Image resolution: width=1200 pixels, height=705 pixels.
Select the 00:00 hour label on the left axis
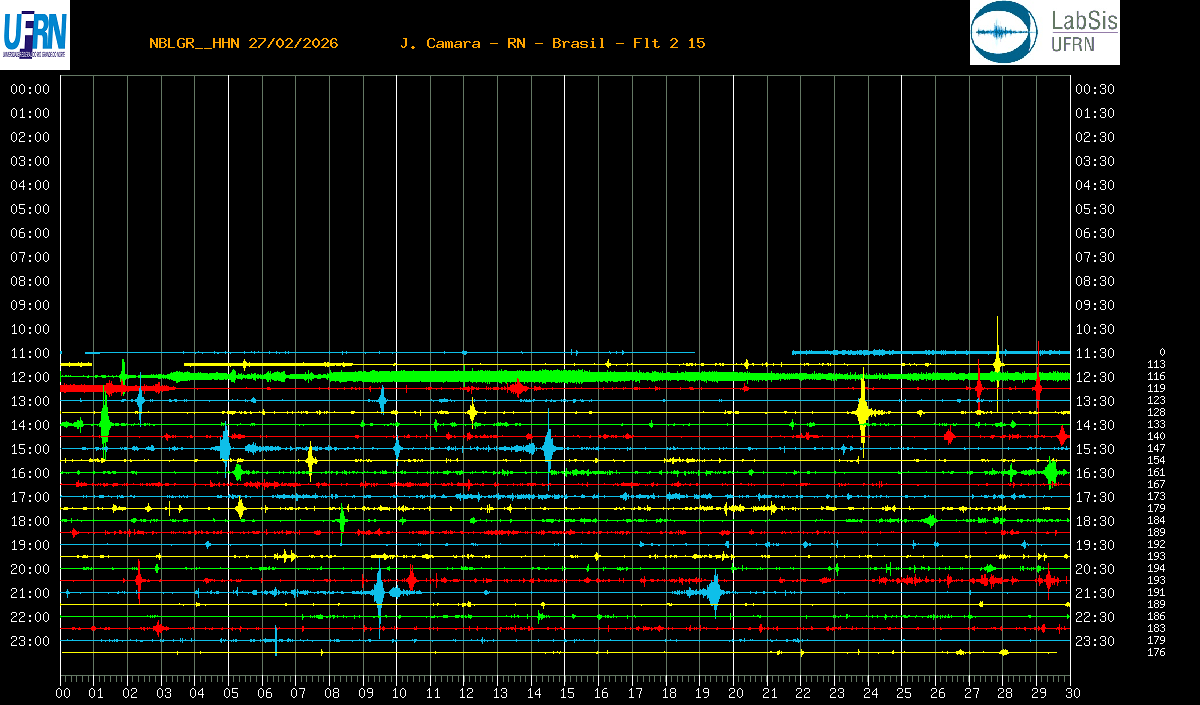click(30, 89)
